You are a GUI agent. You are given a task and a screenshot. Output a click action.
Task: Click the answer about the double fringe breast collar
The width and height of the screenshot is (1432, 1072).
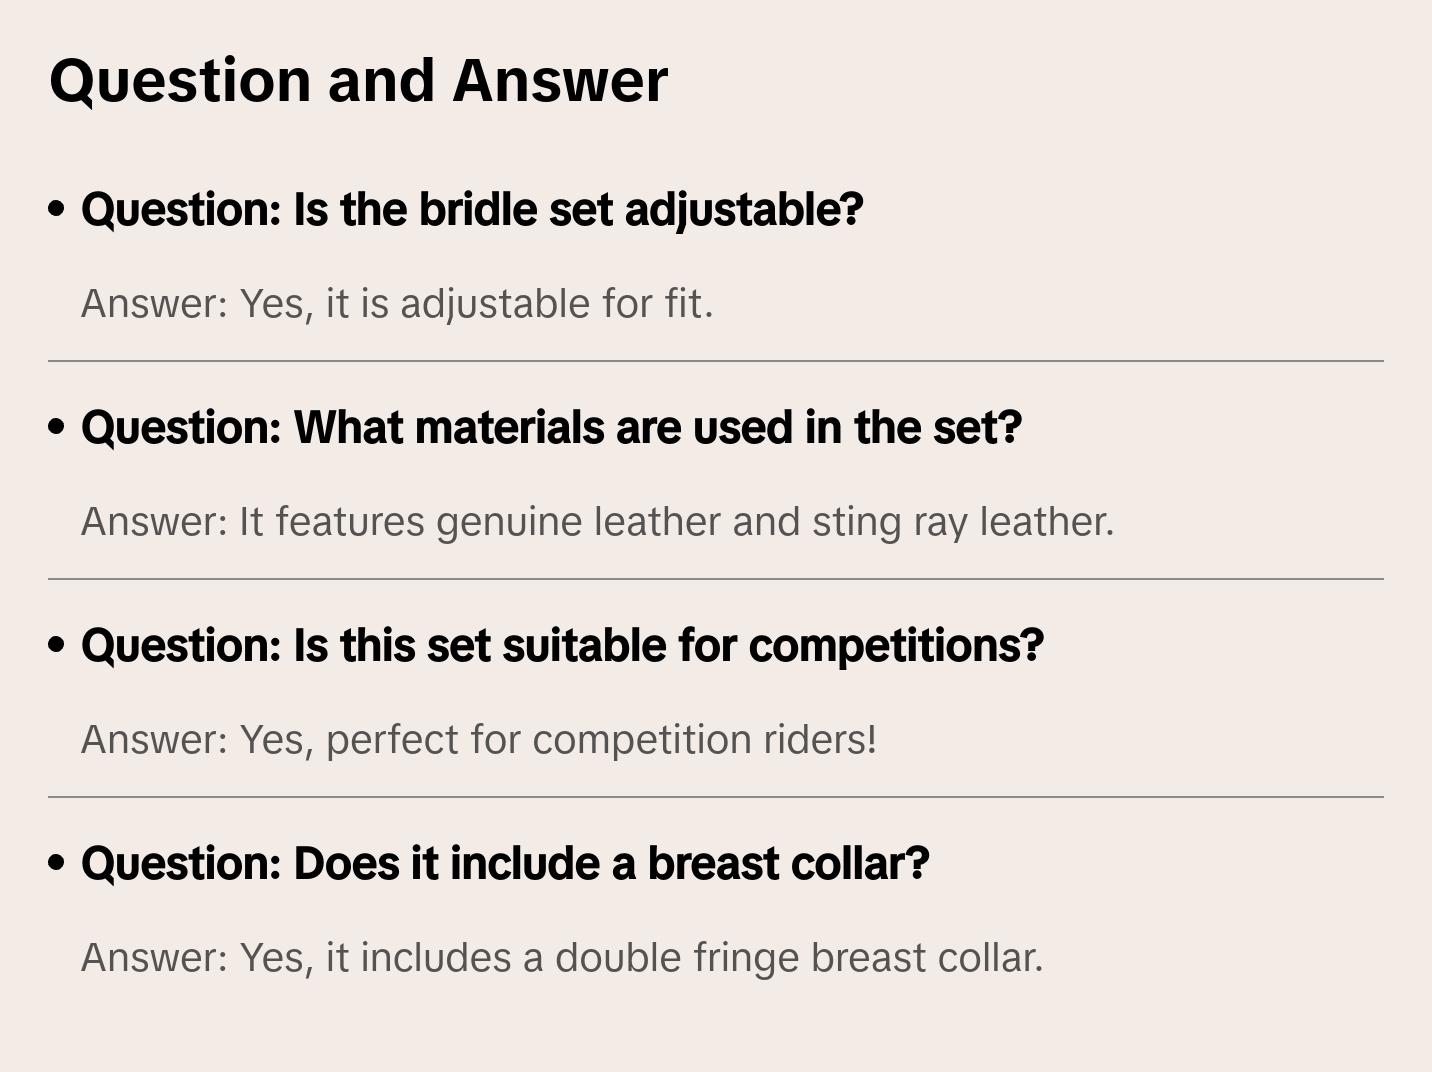point(562,958)
